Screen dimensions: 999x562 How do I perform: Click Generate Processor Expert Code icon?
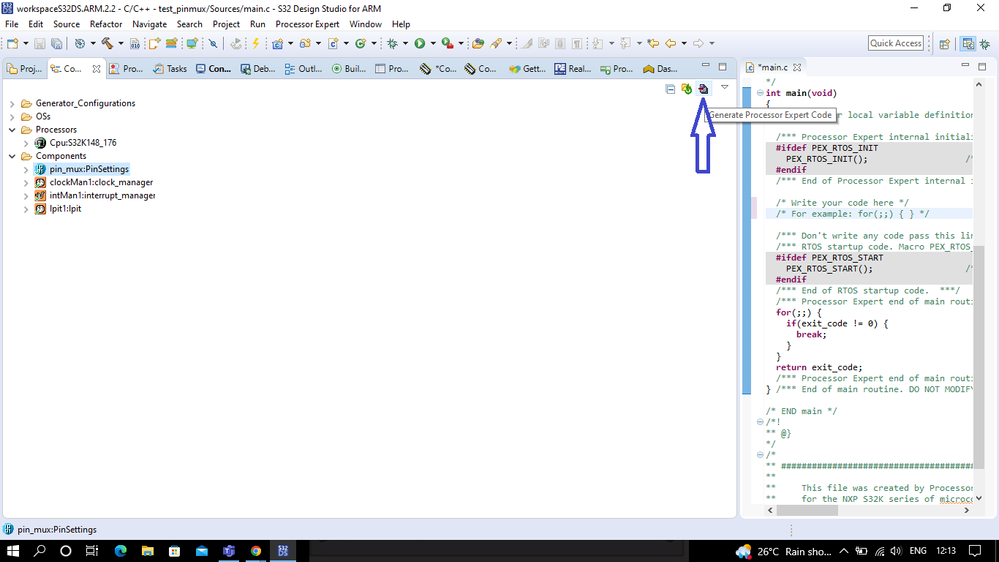[703, 89]
